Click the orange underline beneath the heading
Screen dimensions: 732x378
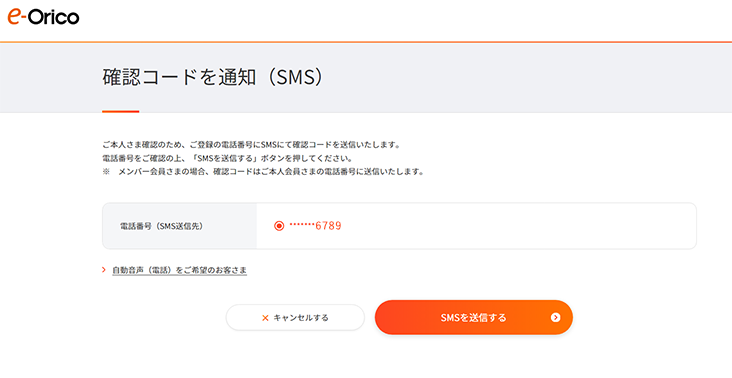[120, 112]
